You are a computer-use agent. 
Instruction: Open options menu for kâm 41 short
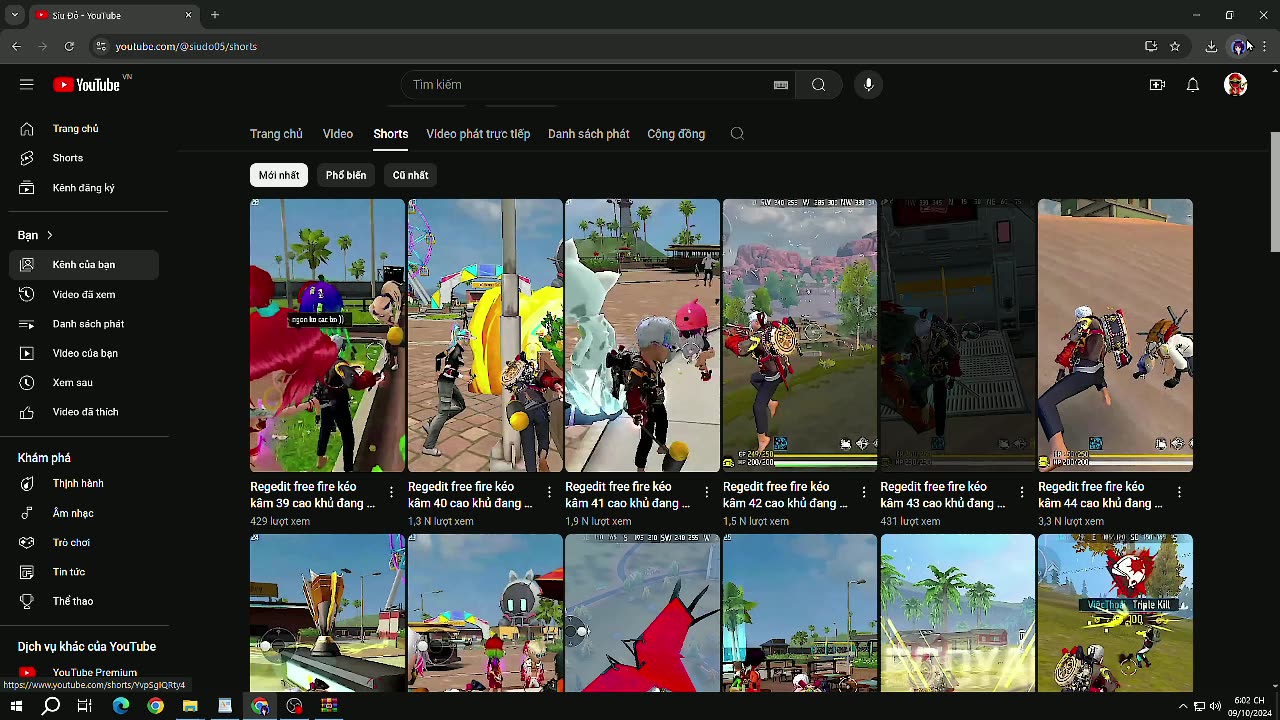(x=707, y=492)
